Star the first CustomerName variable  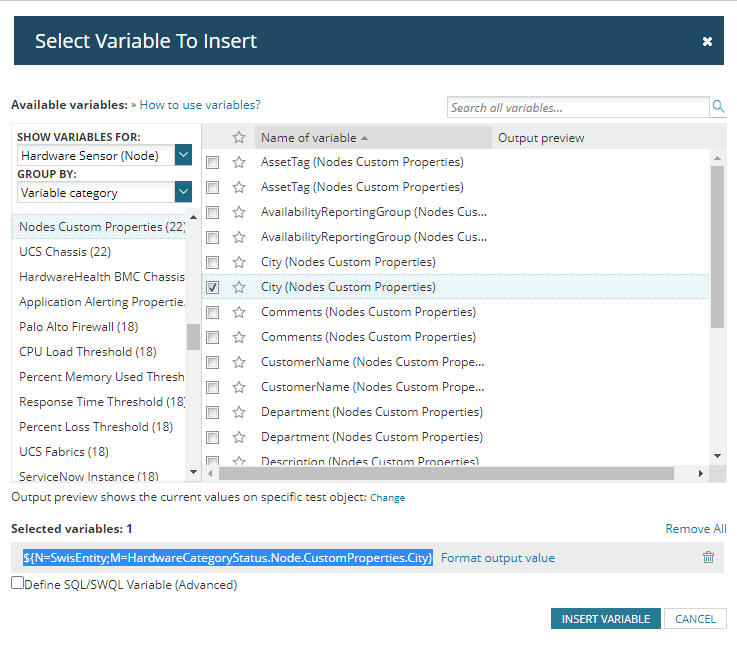coord(239,362)
